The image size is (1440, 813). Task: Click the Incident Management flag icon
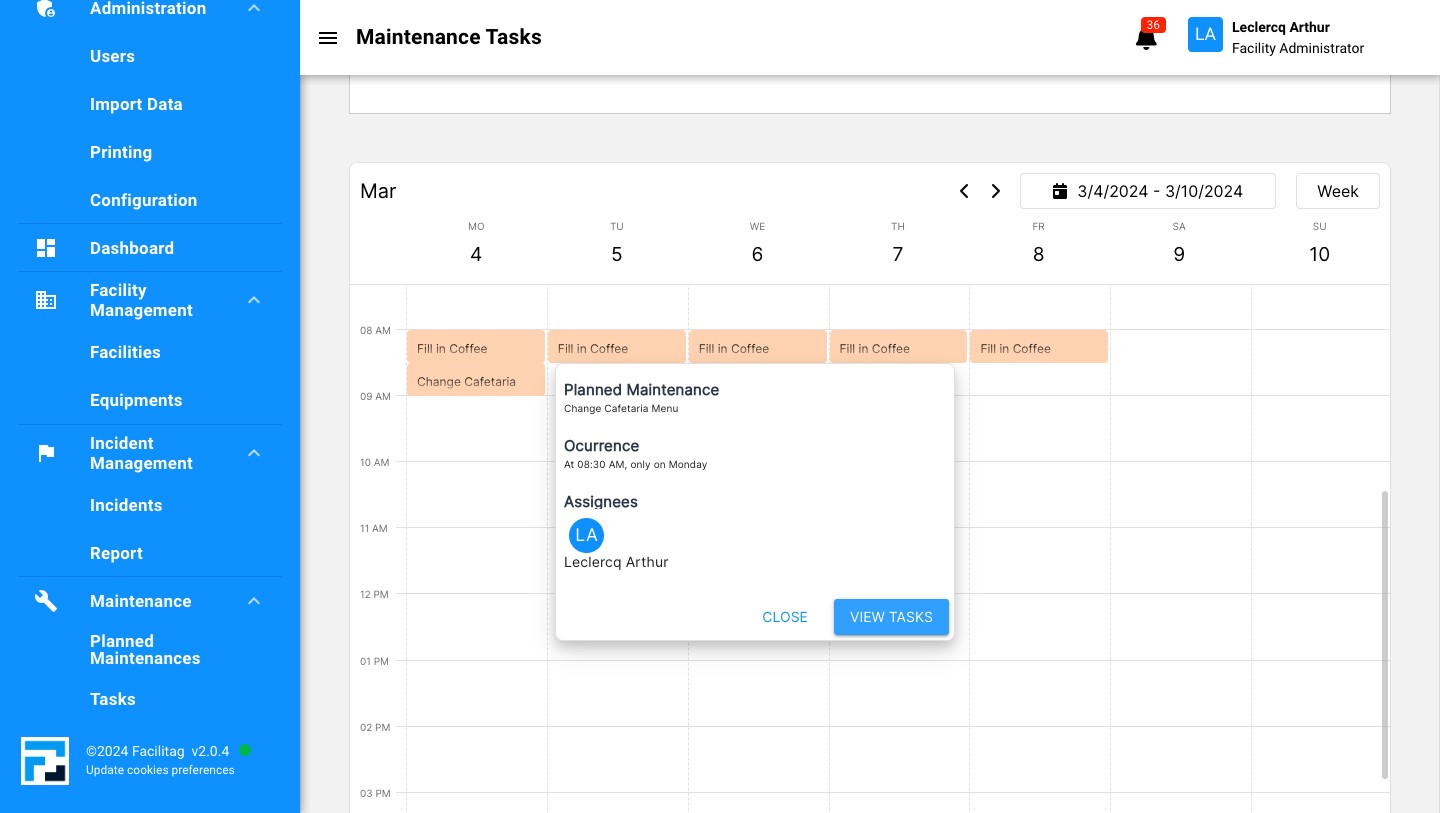[x=46, y=453]
